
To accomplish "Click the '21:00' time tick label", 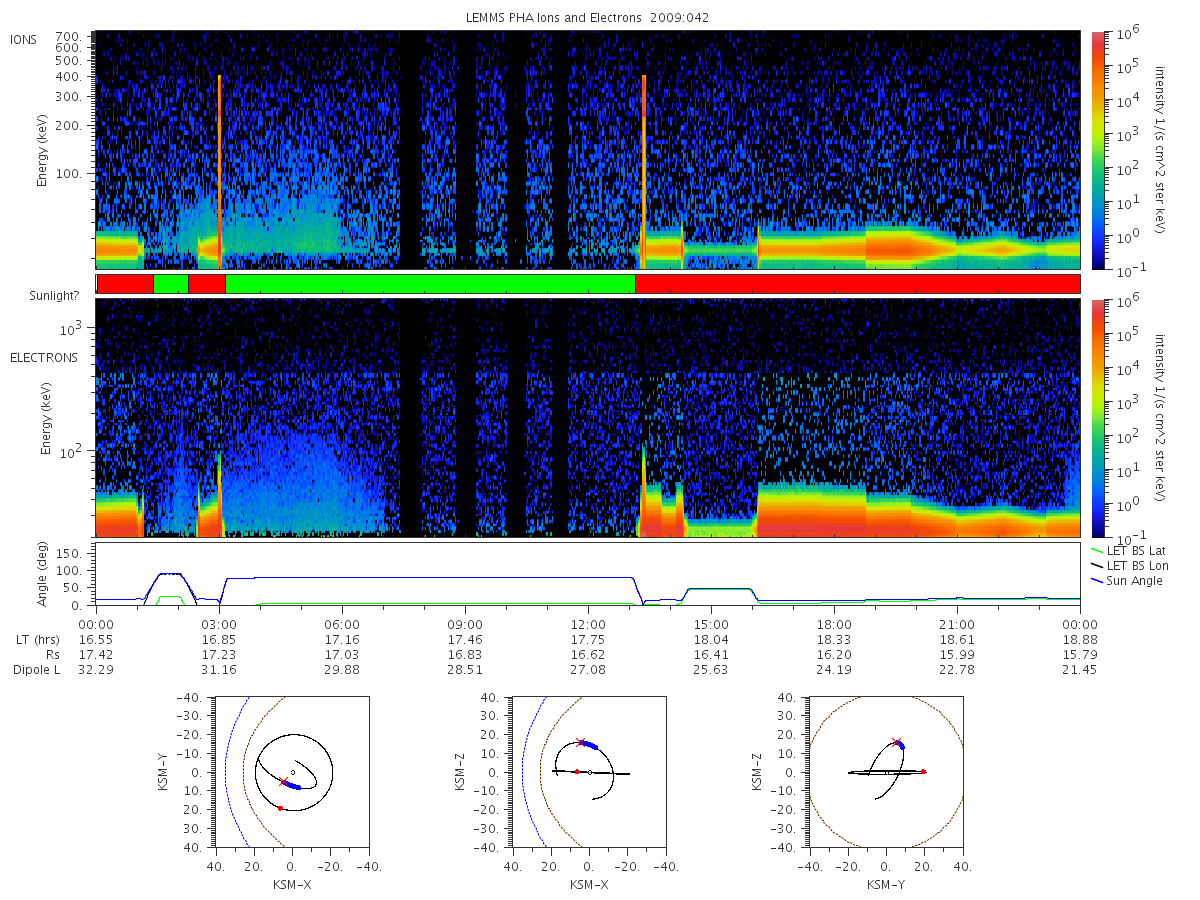I will point(957,623).
